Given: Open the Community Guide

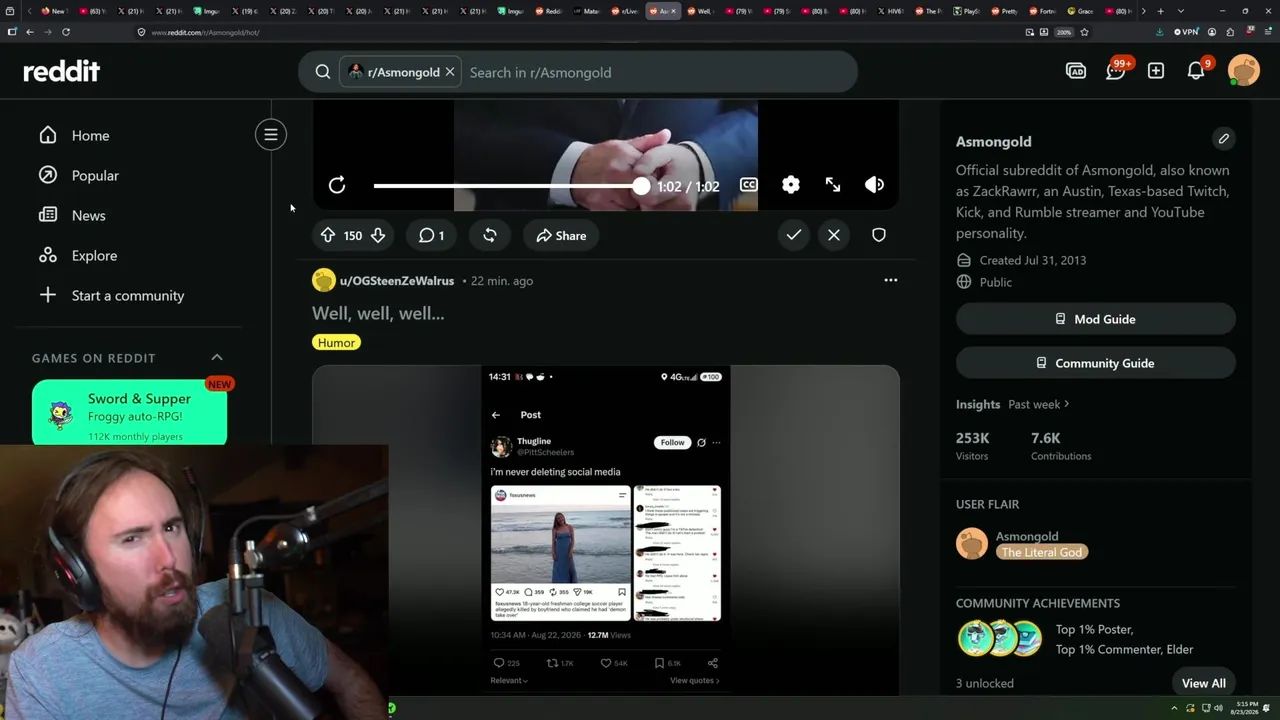Looking at the screenshot, I should point(1096,363).
